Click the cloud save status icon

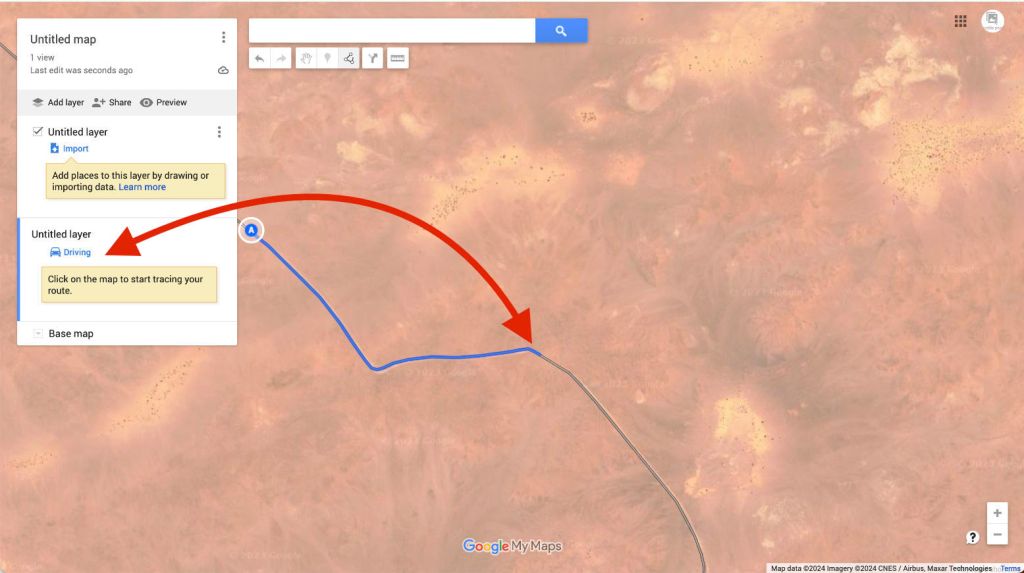(x=223, y=70)
